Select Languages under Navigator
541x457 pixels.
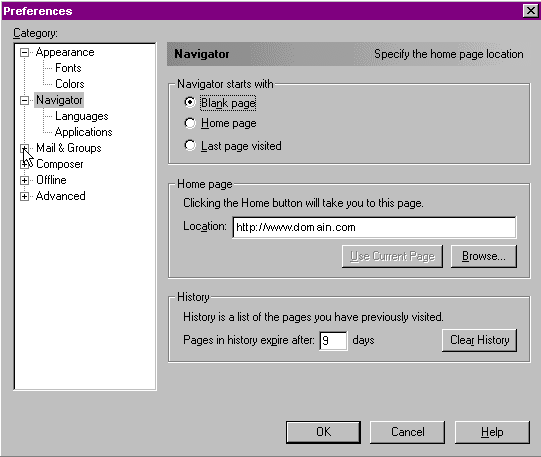(81, 116)
